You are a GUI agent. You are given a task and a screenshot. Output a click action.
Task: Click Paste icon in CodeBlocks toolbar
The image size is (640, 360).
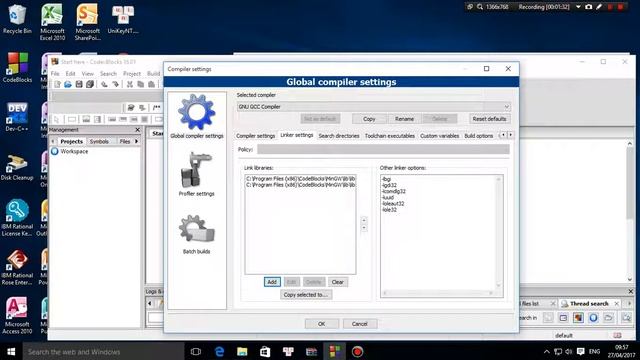click(x=151, y=84)
